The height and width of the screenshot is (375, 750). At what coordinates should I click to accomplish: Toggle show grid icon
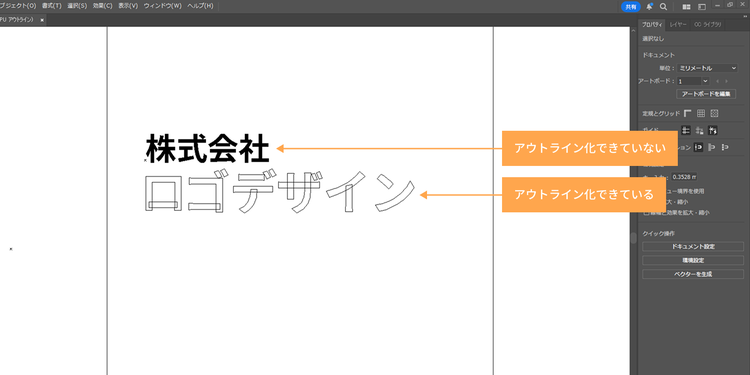701,114
